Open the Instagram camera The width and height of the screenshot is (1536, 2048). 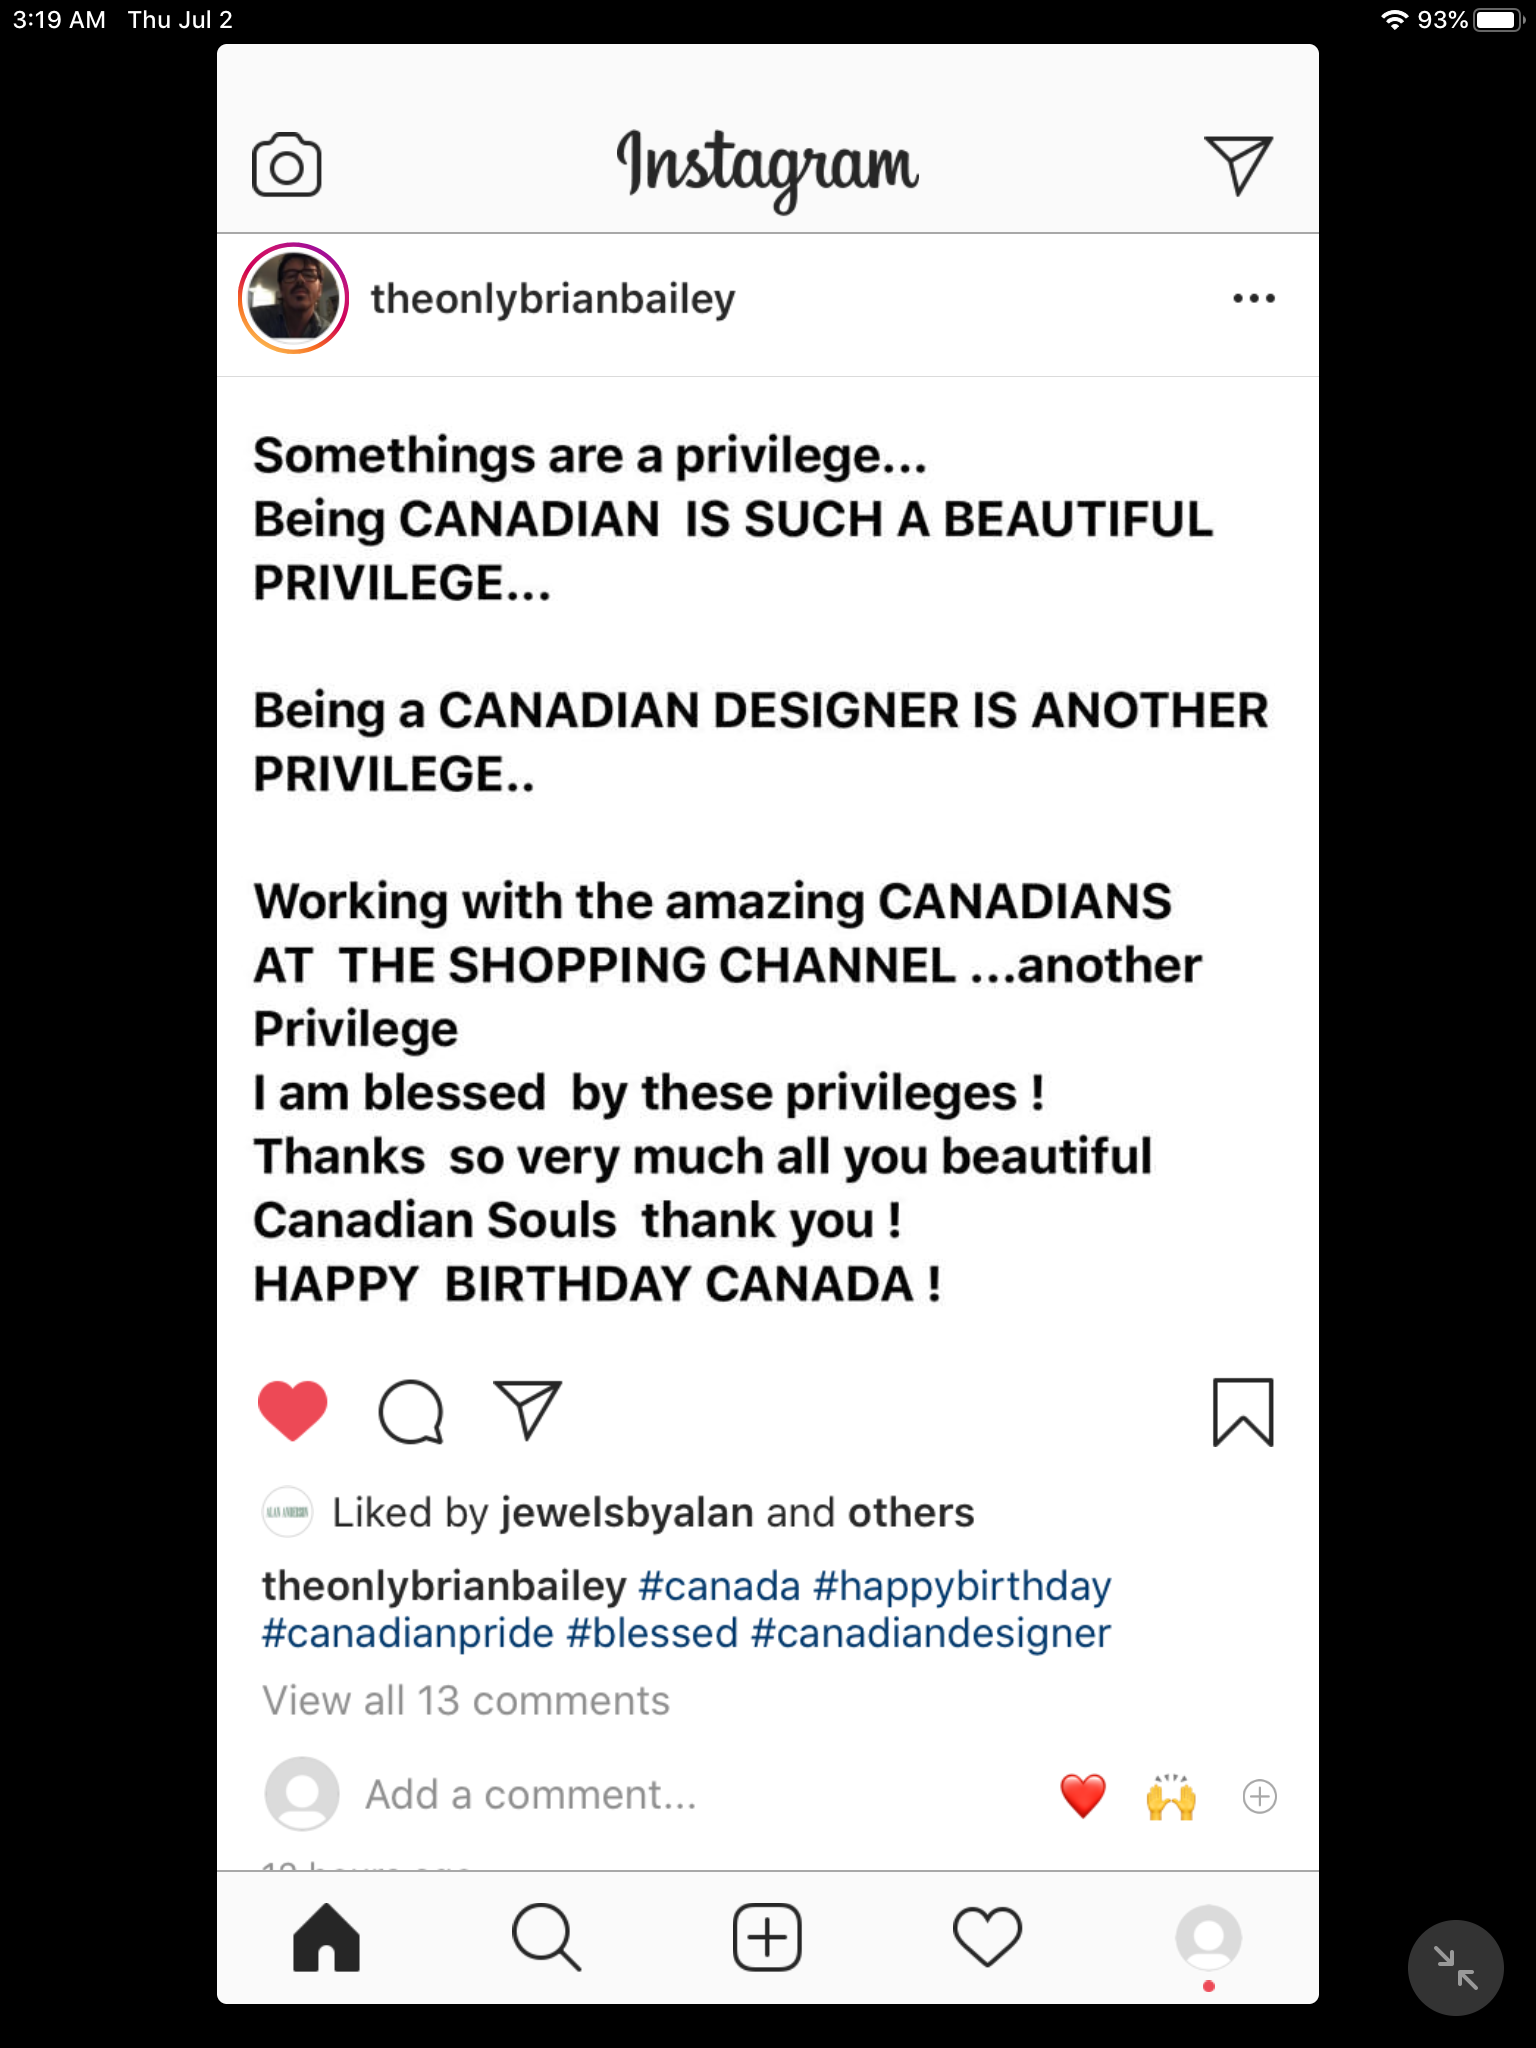pos(286,165)
